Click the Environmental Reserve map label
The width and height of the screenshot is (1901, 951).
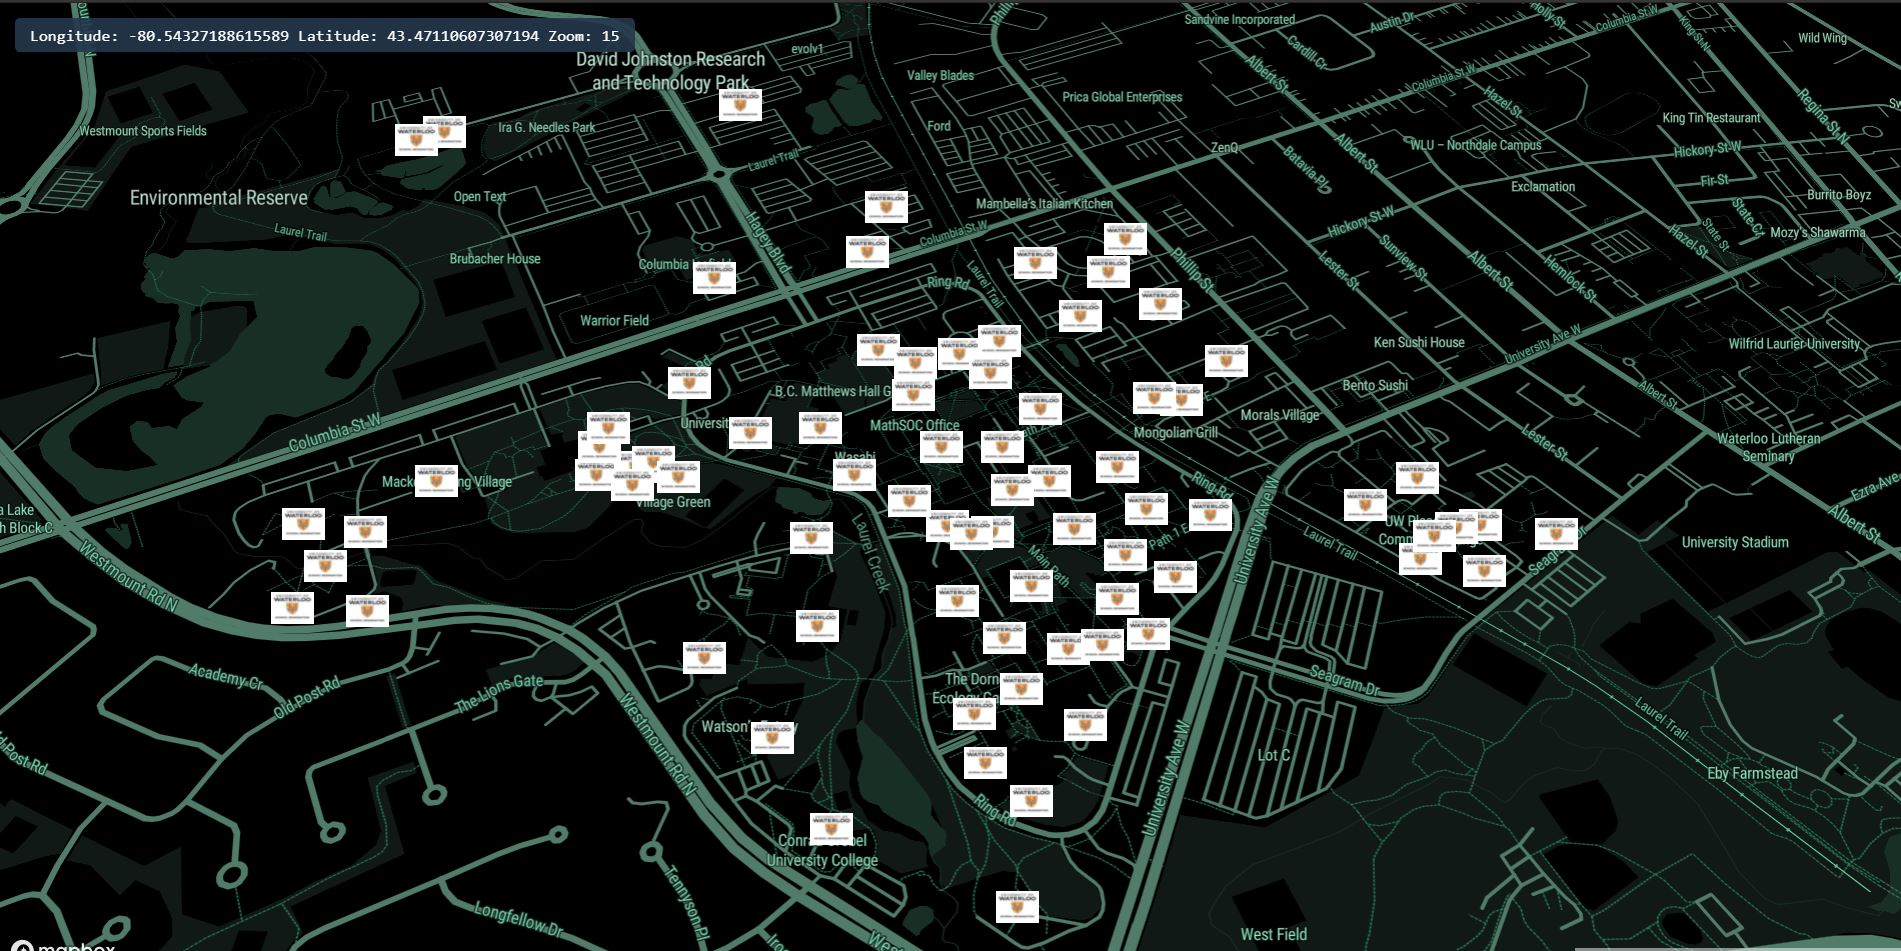219,198
